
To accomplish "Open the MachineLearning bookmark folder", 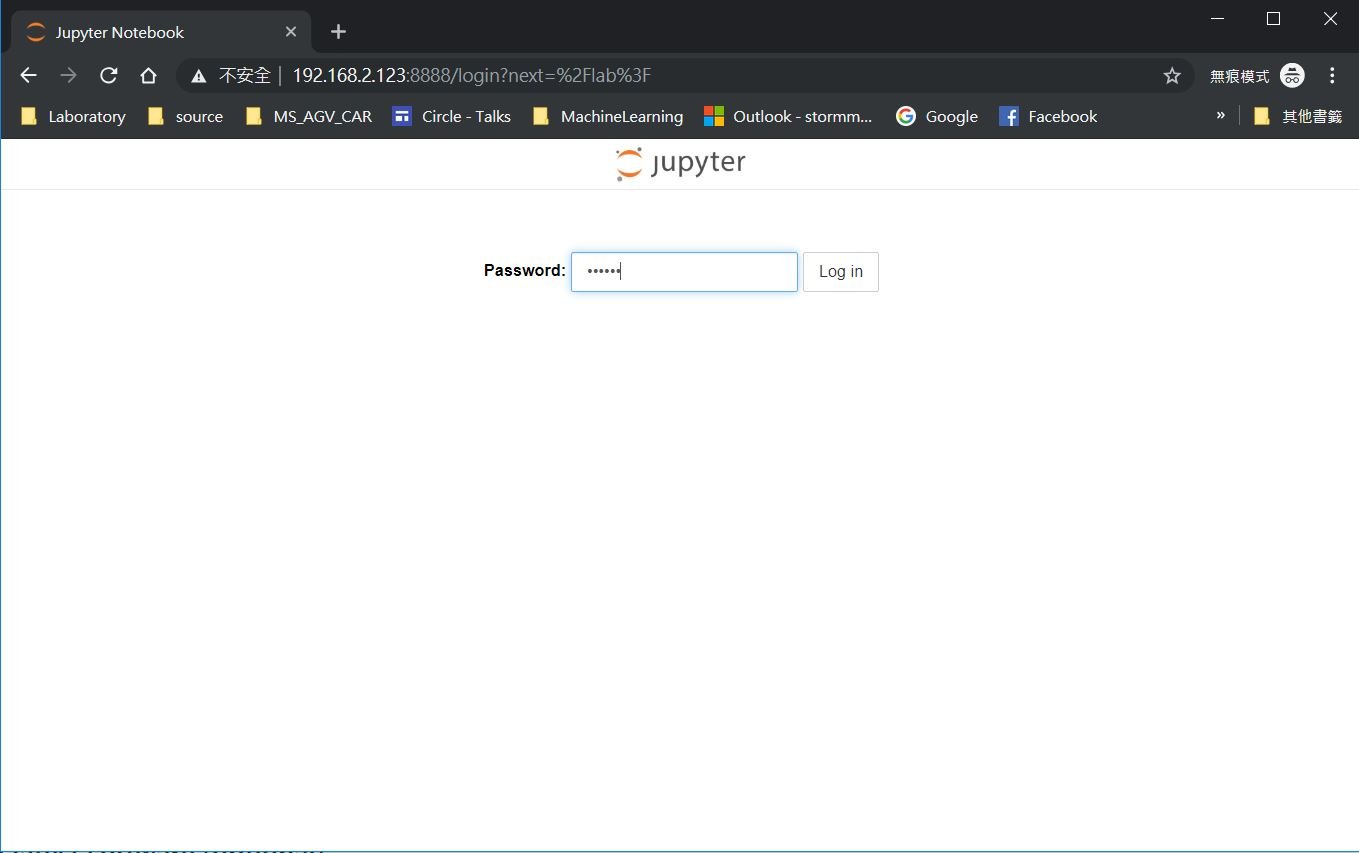I will [x=608, y=117].
